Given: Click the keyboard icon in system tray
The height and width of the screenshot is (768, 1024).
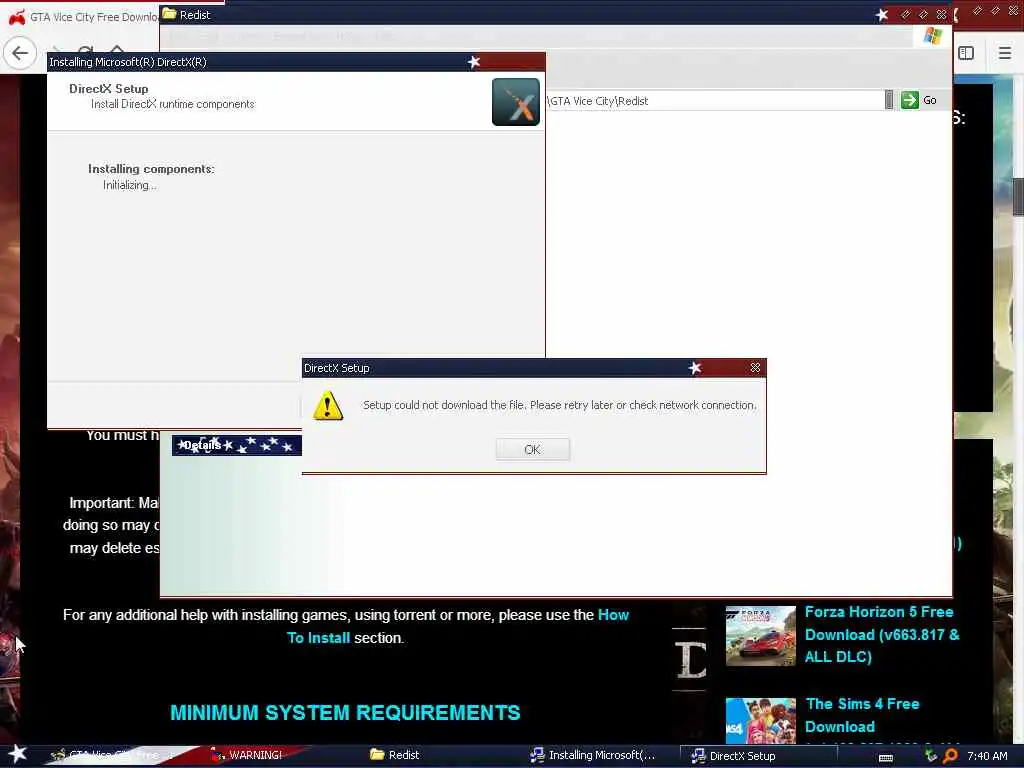Looking at the screenshot, I should coord(886,758).
